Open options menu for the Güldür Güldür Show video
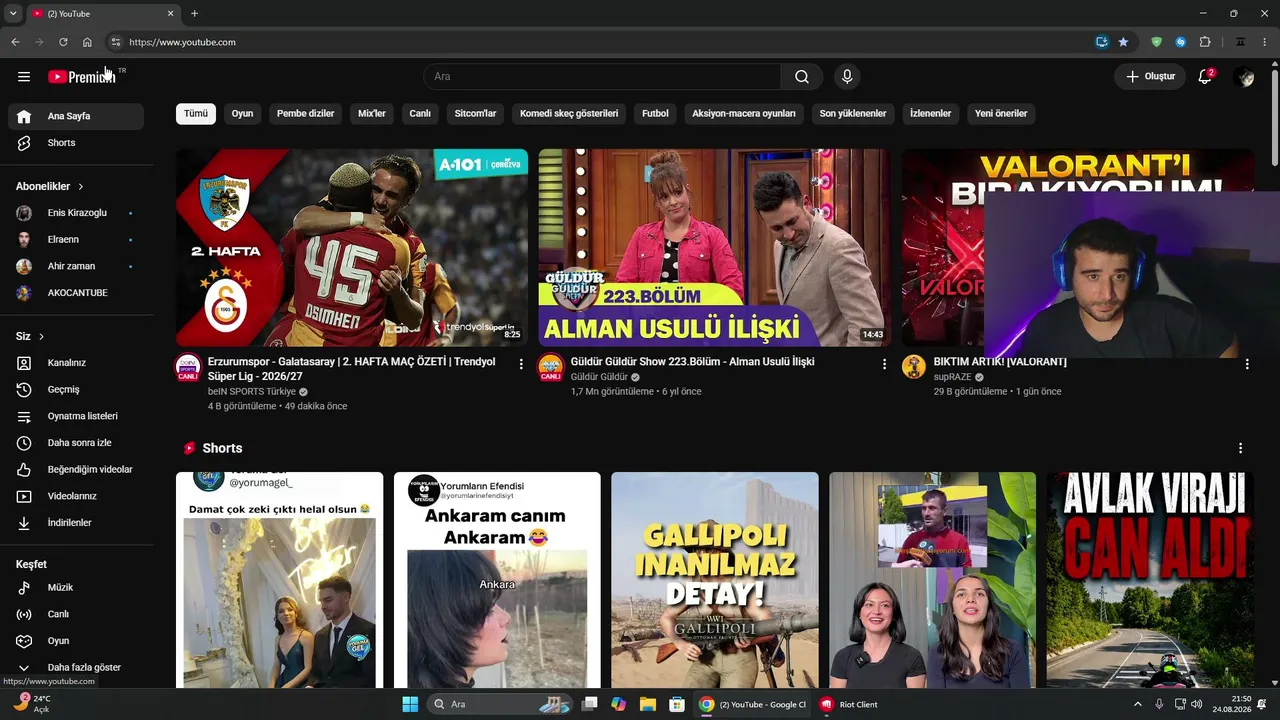This screenshot has width=1280, height=720. pyautogui.click(x=884, y=364)
